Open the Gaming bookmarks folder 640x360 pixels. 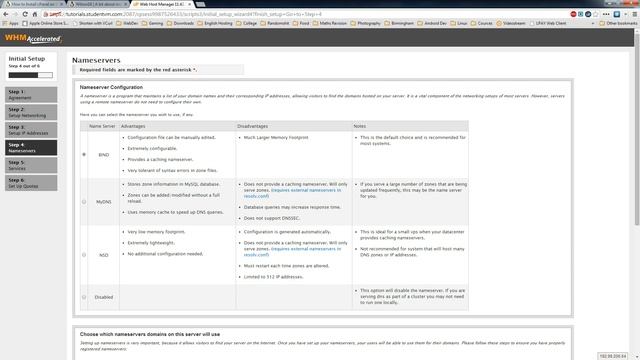coord(153,24)
